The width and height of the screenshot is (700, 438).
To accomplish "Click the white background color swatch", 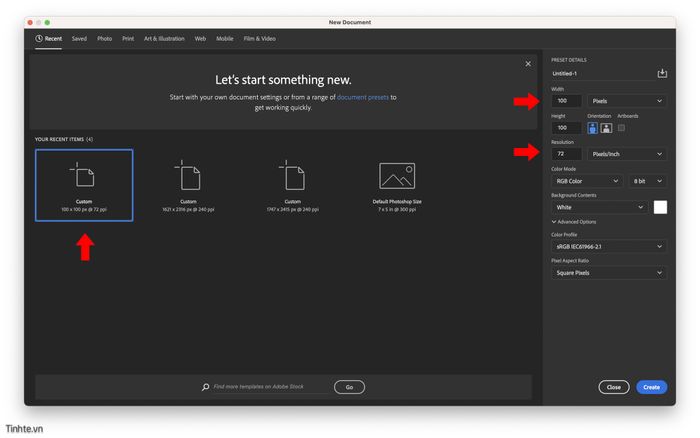I will tap(660, 207).
